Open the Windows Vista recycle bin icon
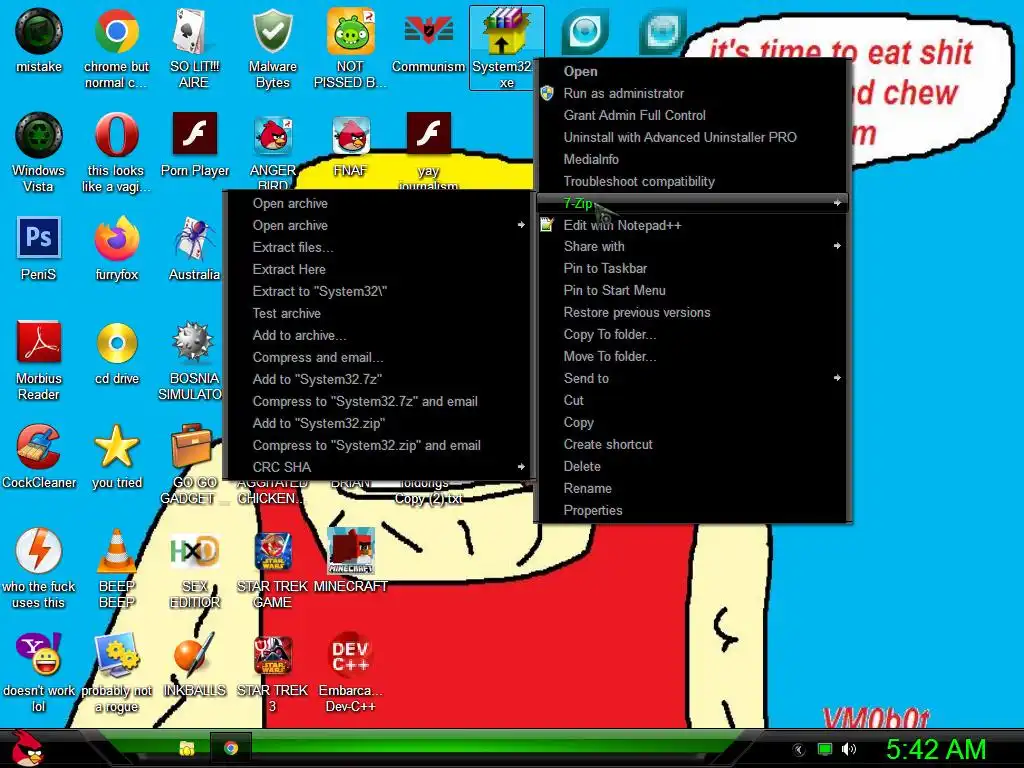The width and height of the screenshot is (1024, 768). tap(39, 135)
